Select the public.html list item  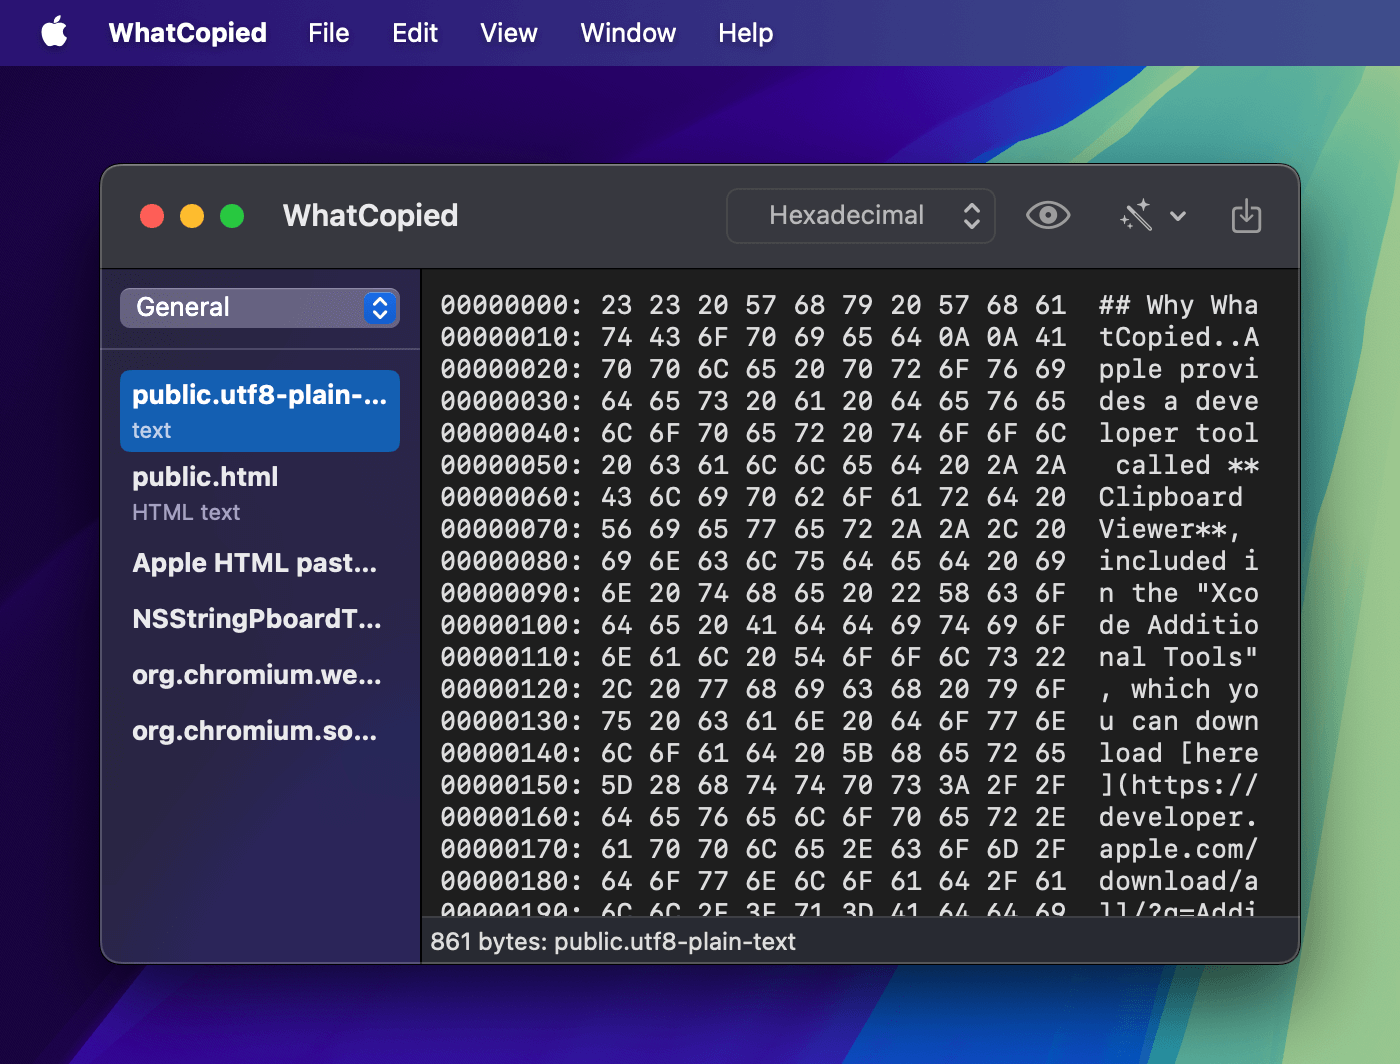[260, 493]
